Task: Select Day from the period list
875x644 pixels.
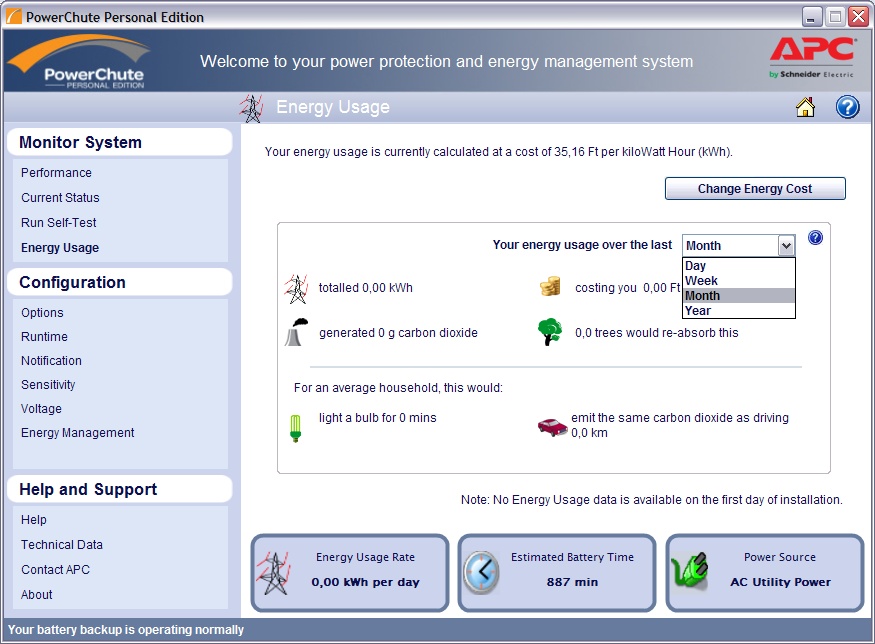Action: coord(739,266)
